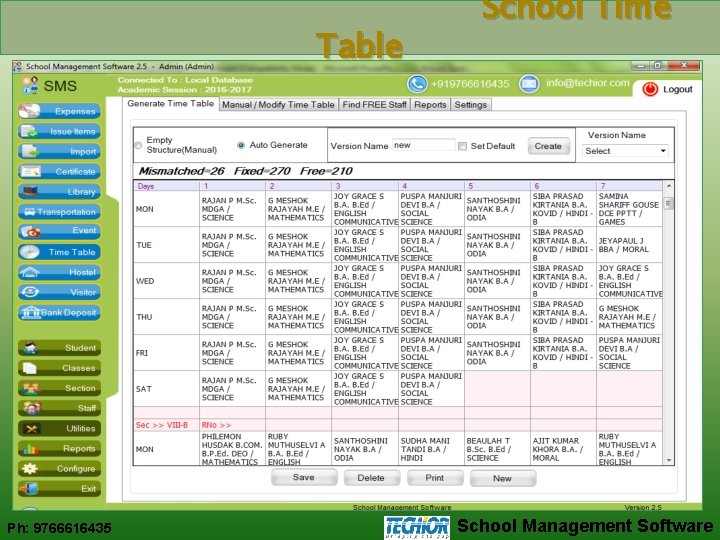Screen dimensions: 720x540
Task: Click the timetable scrollbar up arrow
Action: point(669,186)
